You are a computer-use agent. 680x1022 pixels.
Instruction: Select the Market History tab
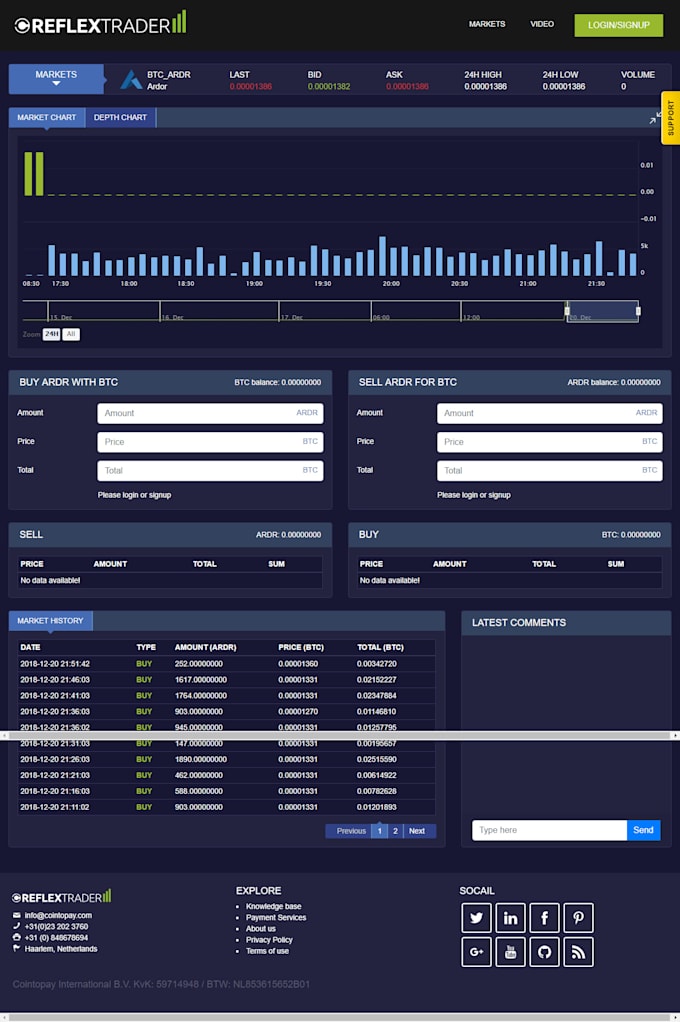tap(50, 620)
